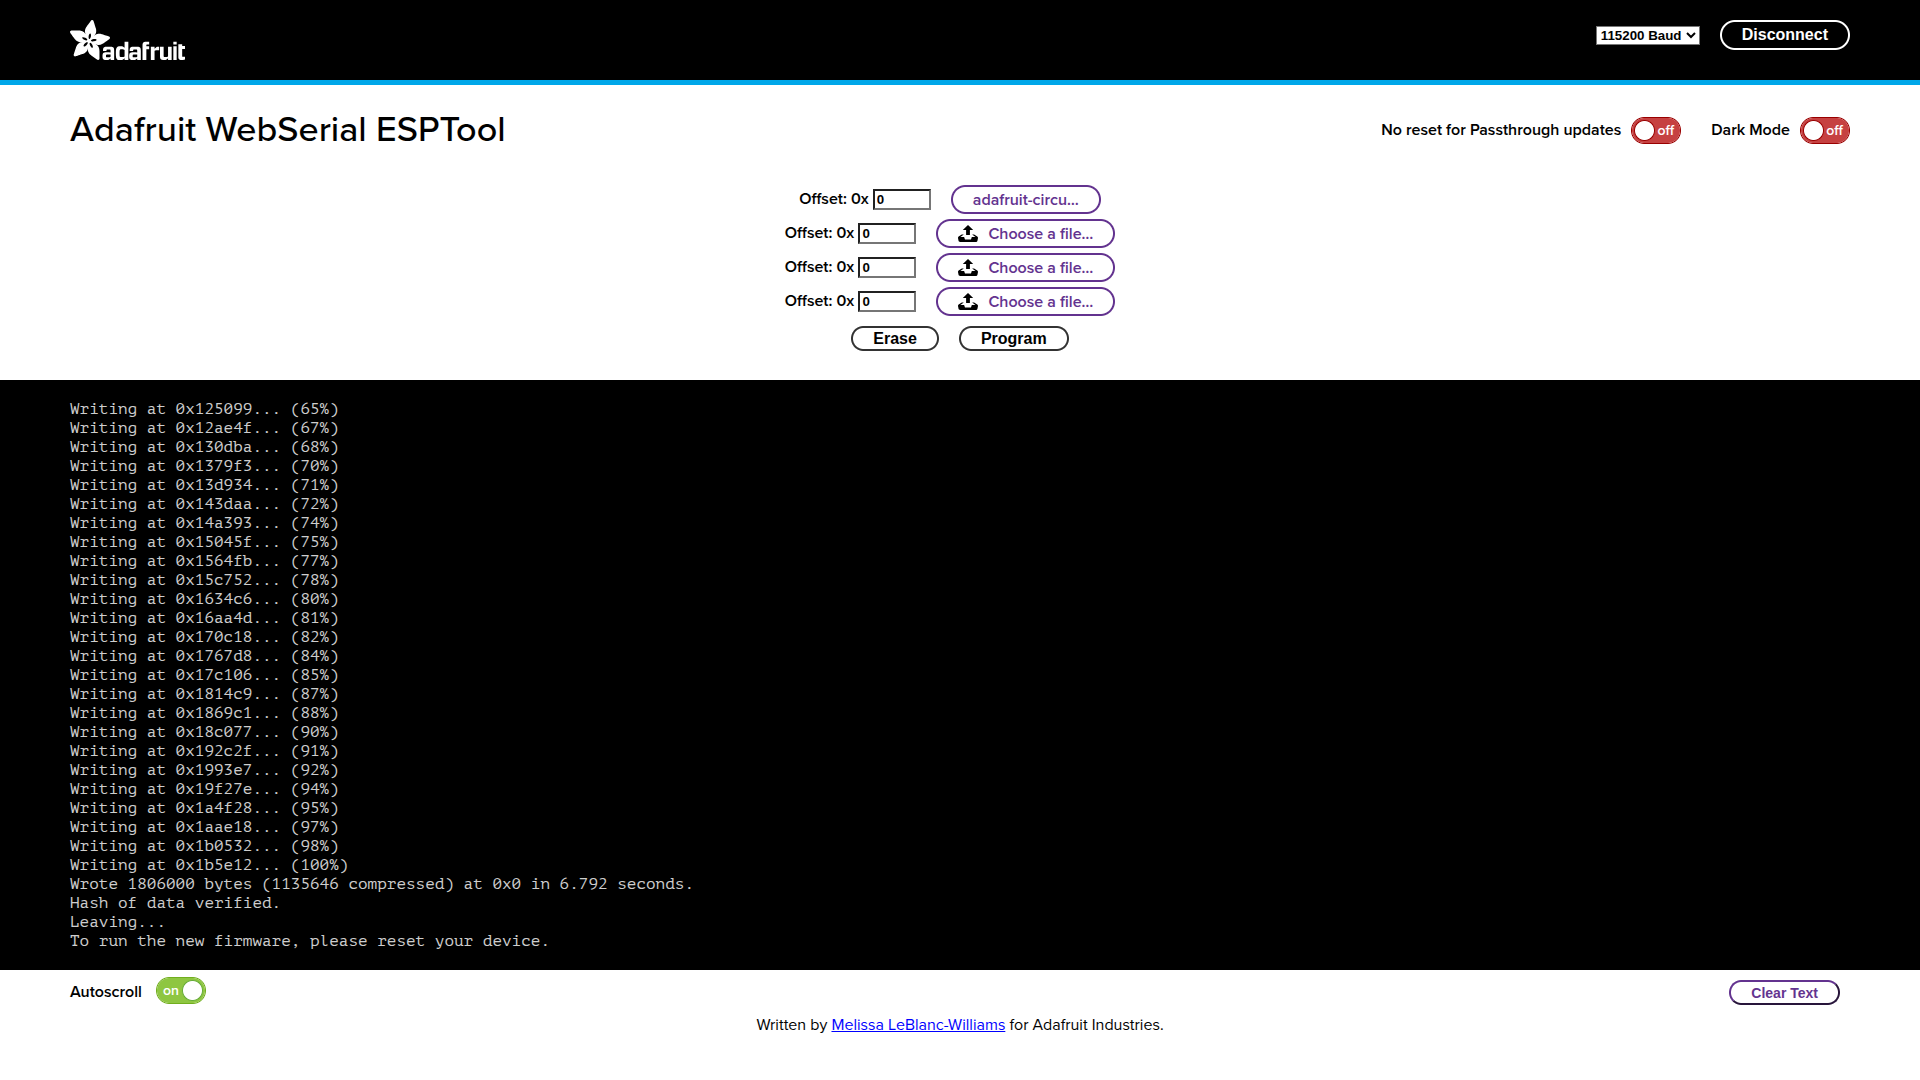The image size is (1920, 1080).
Task: Click the Adafruit WebSerial ESPTool heading
Action: pos(288,130)
